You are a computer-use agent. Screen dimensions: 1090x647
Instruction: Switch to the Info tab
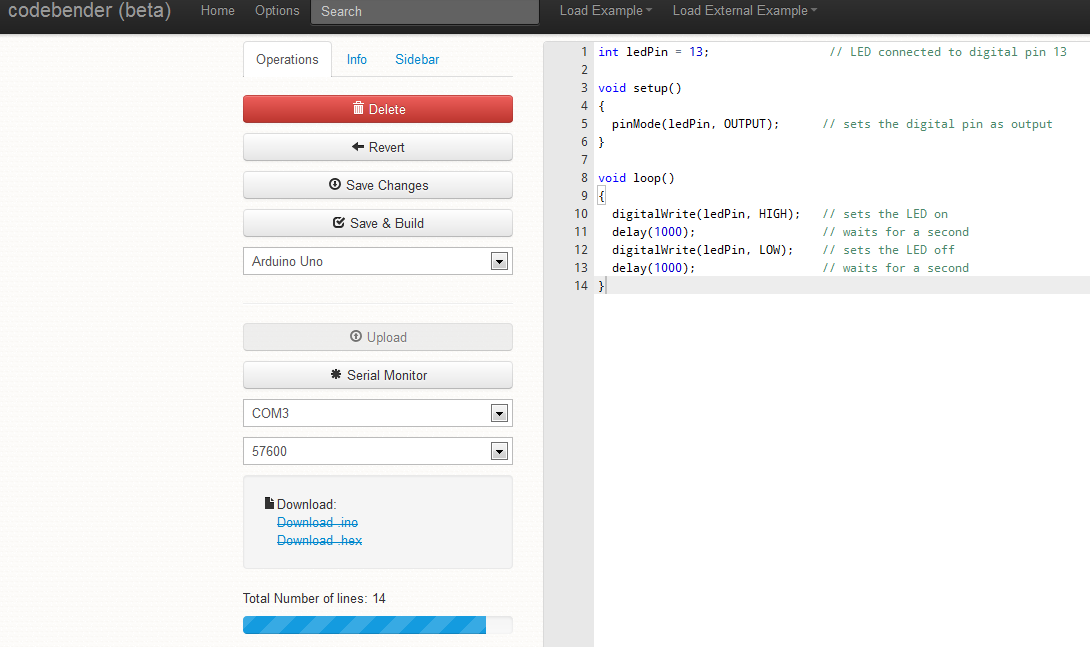pos(357,59)
